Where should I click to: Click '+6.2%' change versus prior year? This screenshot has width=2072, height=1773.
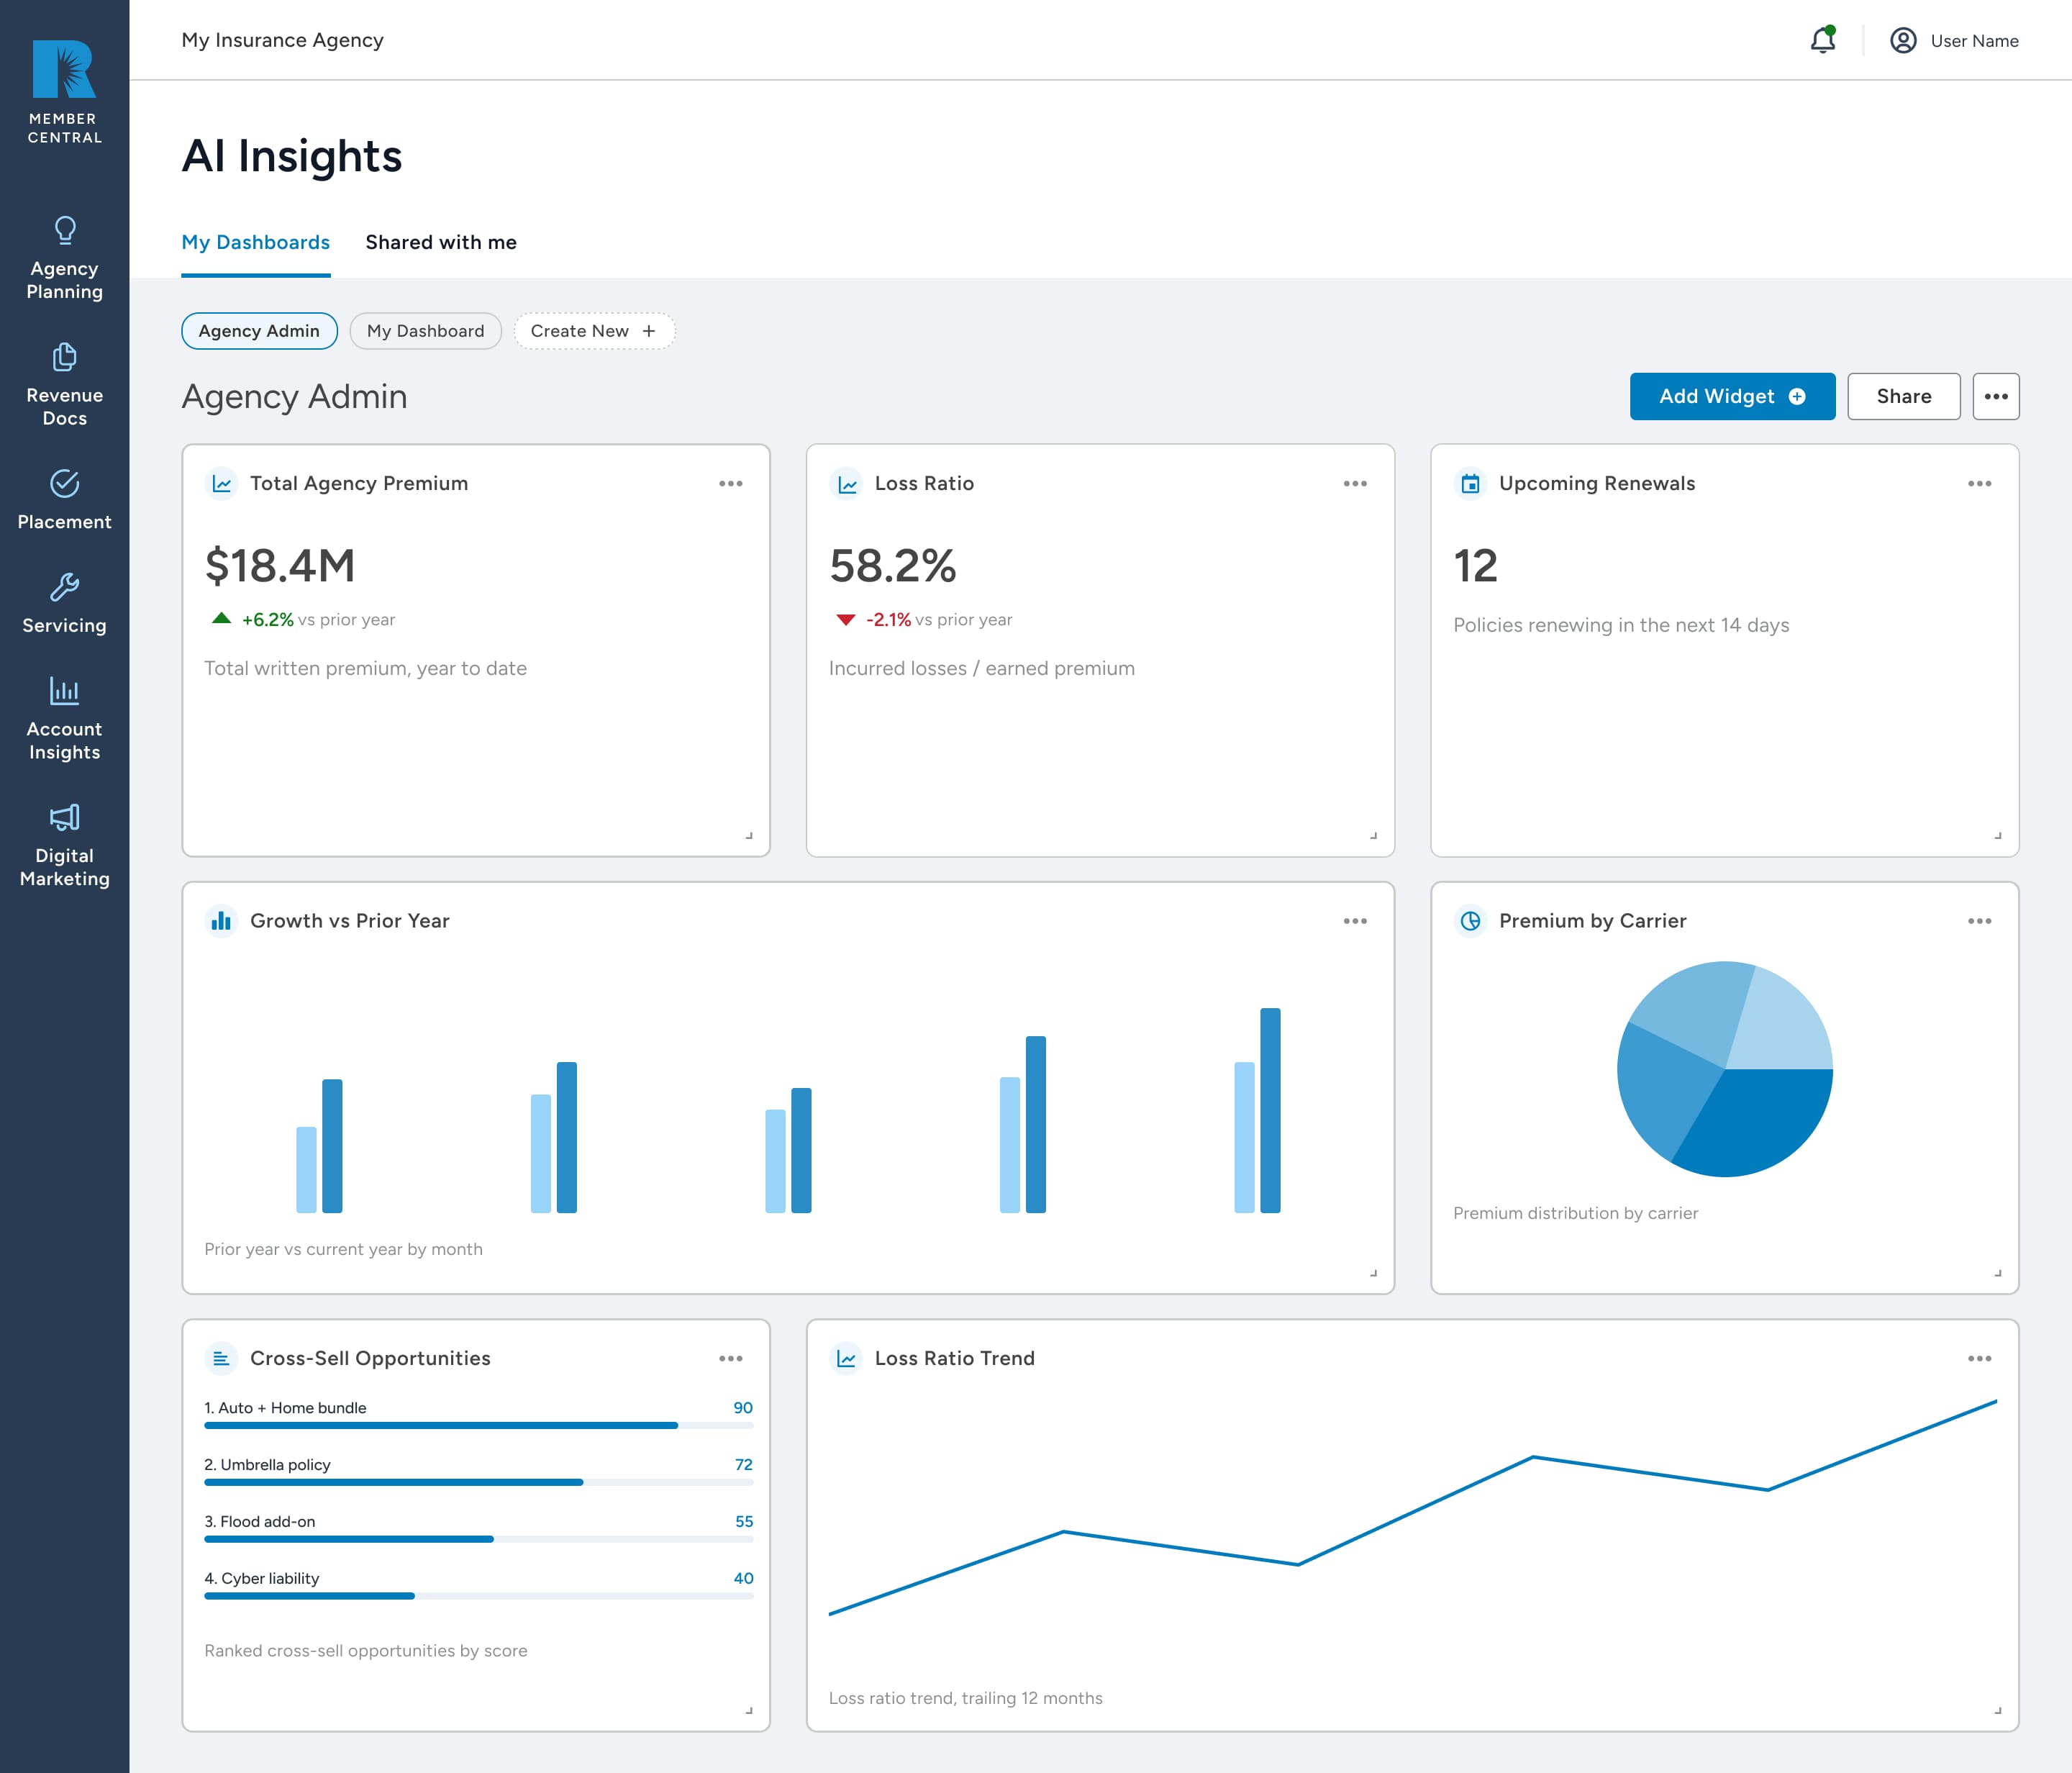(268, 620)
